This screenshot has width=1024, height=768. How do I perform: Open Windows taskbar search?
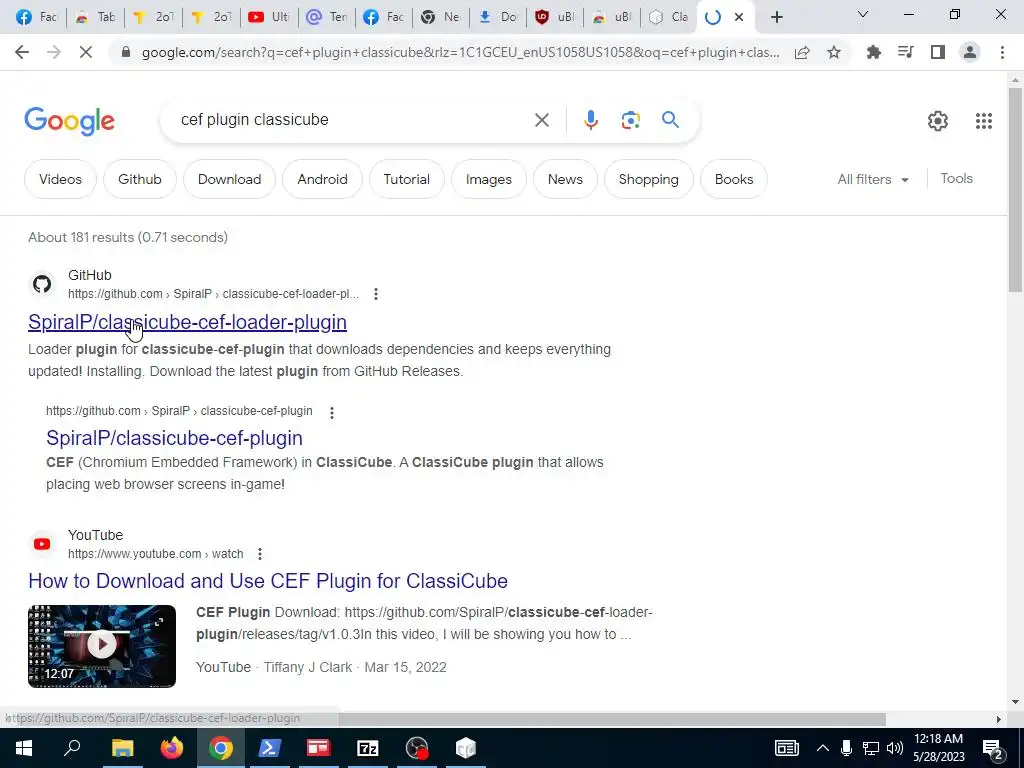[x=72, y=748]
